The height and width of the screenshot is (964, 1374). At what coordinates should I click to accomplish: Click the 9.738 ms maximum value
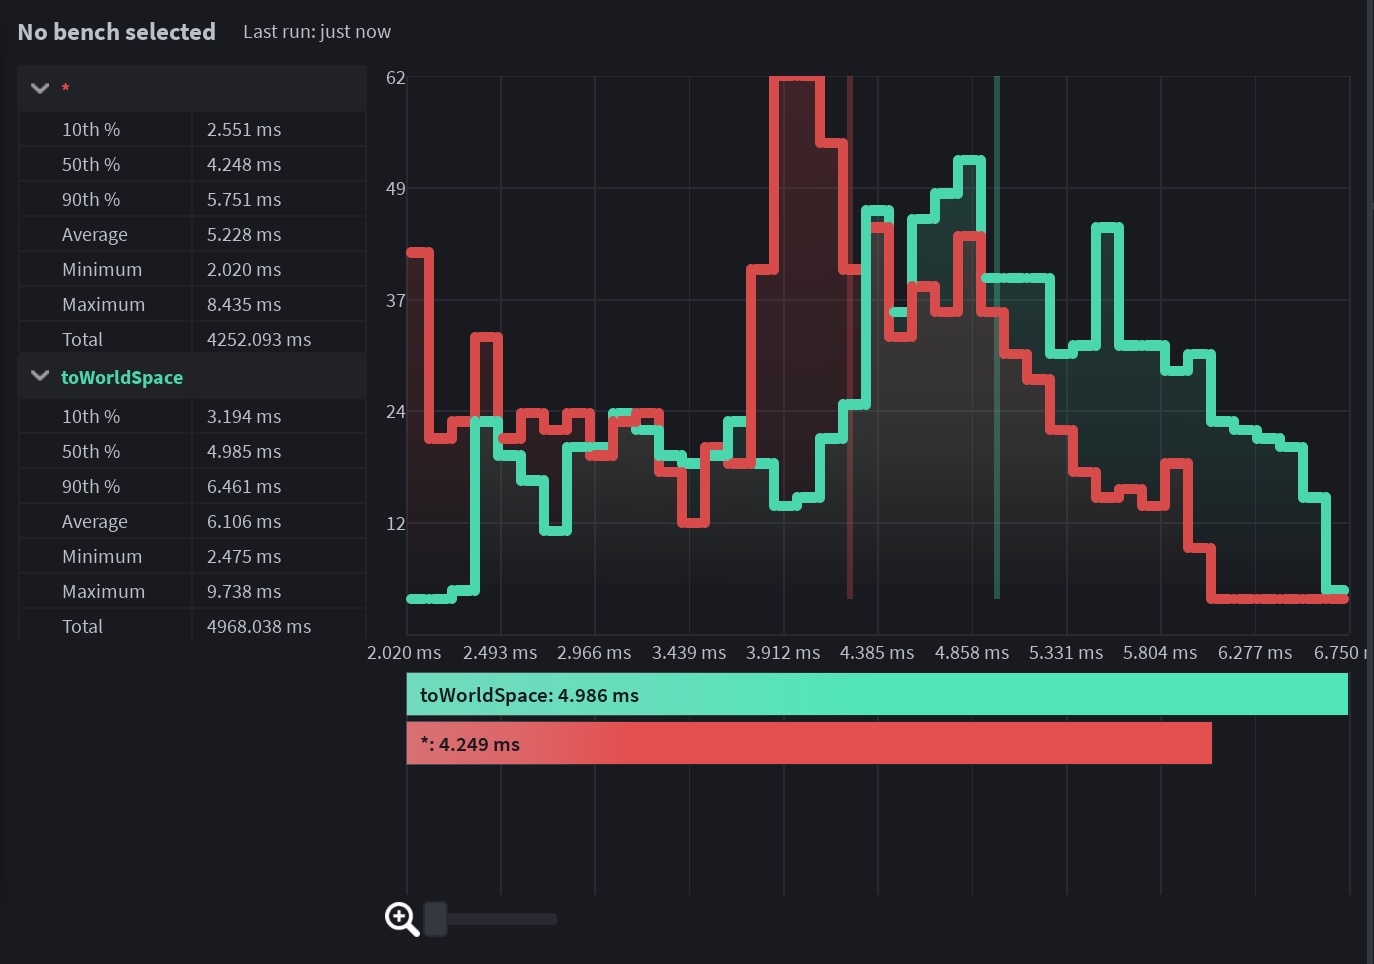(x=244, y=592)
